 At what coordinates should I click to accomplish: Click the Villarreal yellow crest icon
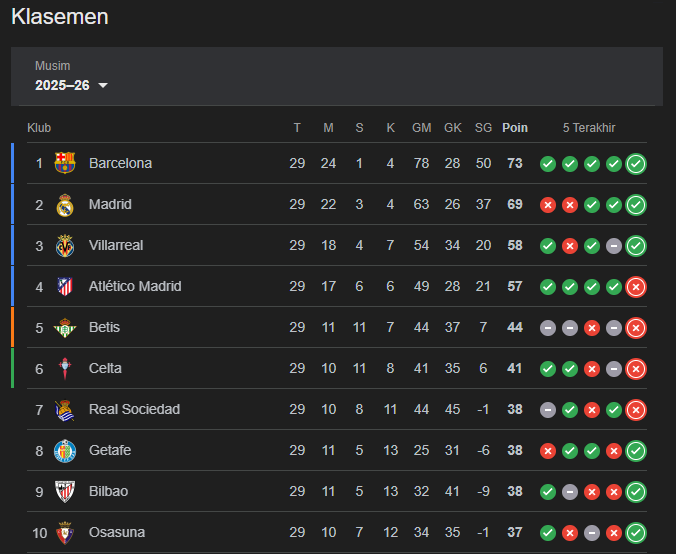65,245
